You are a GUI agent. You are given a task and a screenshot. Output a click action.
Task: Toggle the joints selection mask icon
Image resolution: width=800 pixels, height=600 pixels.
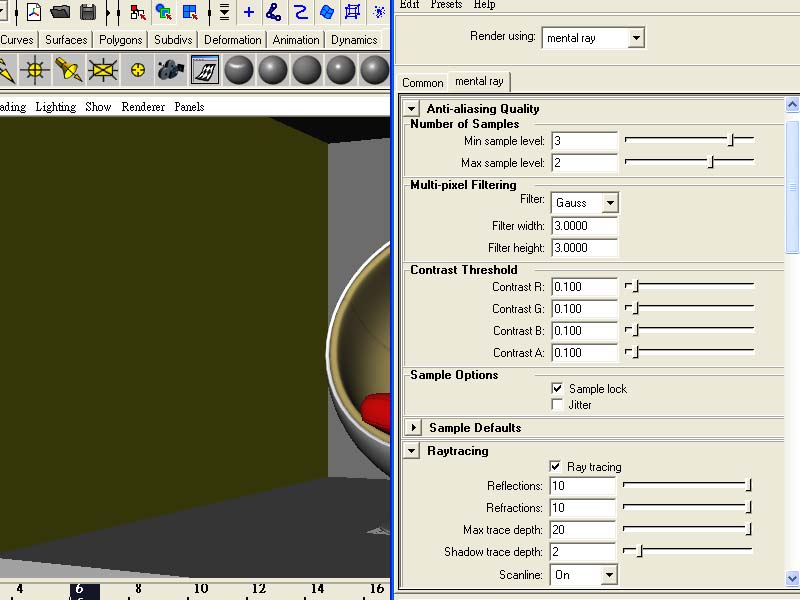(x=274, y=12)
